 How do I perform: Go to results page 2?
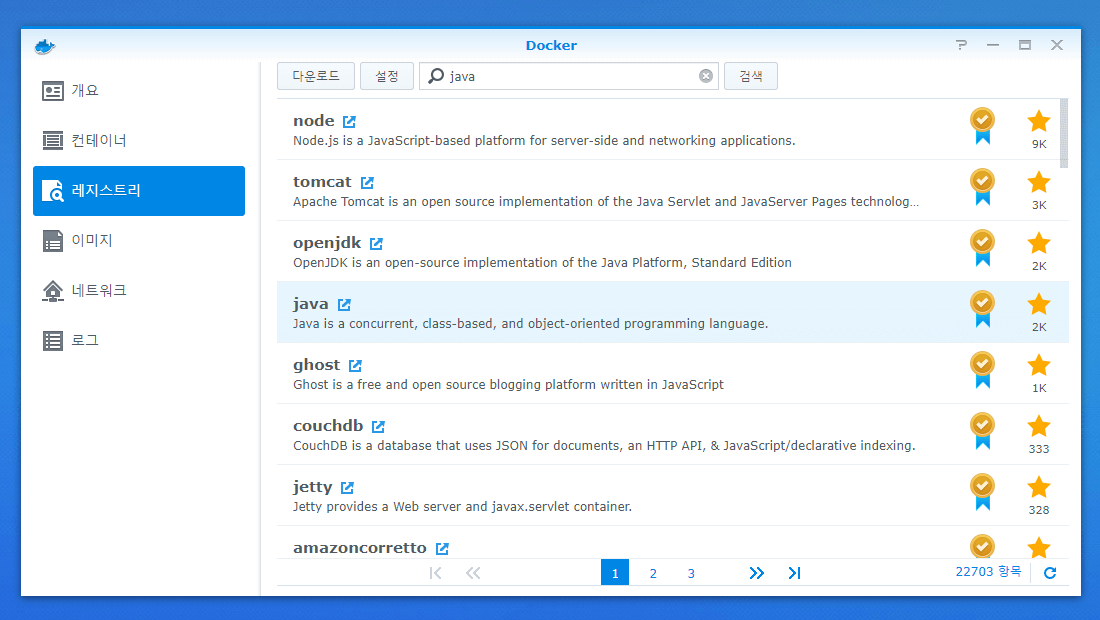tap(653, 573)
